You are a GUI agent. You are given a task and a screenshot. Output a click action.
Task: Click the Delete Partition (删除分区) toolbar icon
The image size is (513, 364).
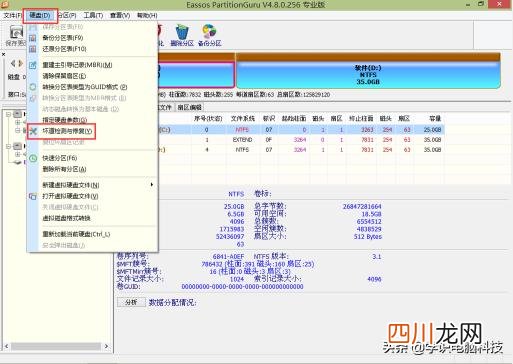click(x=182, y=36)
